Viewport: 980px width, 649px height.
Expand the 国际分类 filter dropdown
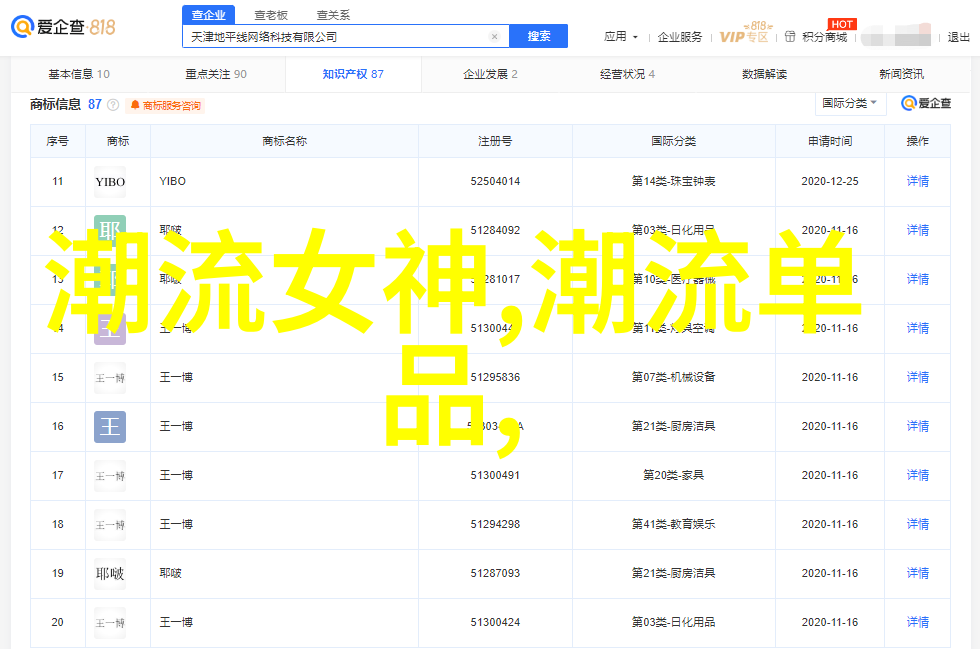tap(850, 103)
